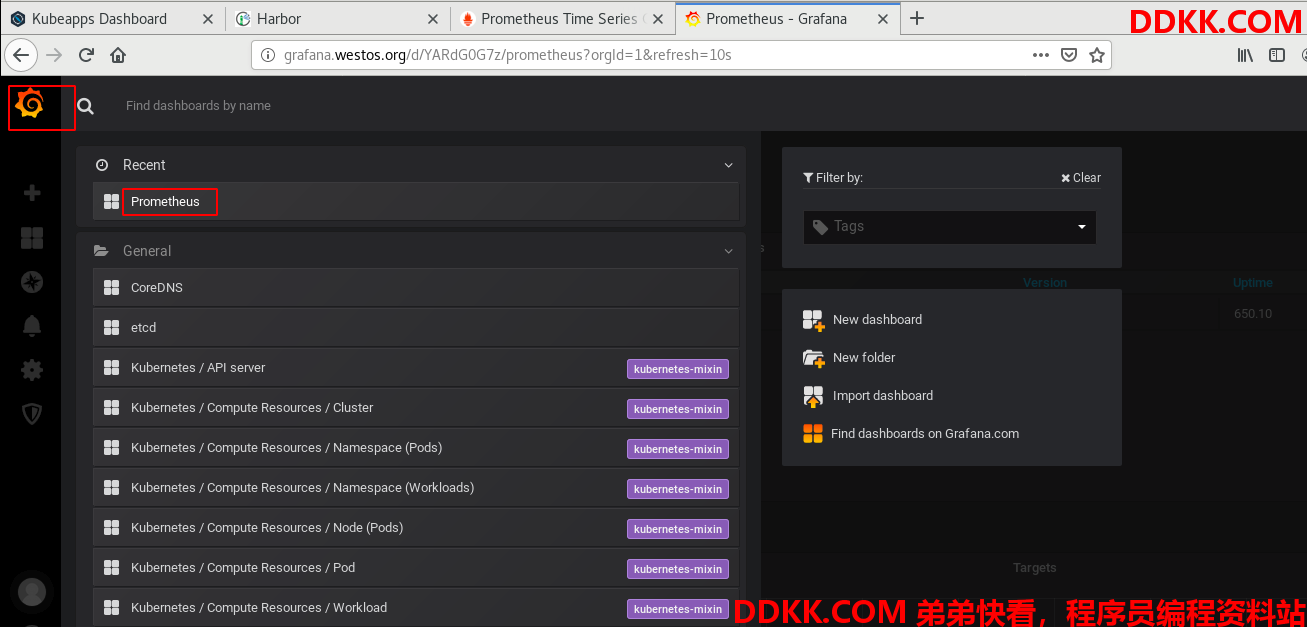The width and height of the screenshot is (1307, 627).
Task: Click the user avatar in Grafana sidebar
Action: tap(32, 592)
